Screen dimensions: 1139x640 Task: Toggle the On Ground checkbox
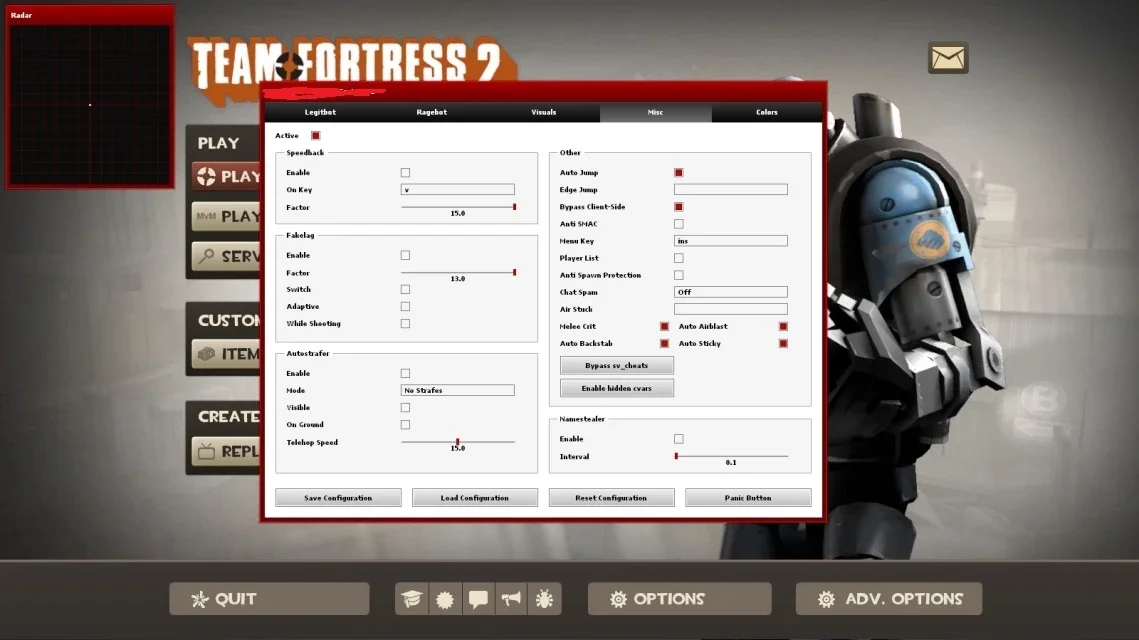coord(405,424)
